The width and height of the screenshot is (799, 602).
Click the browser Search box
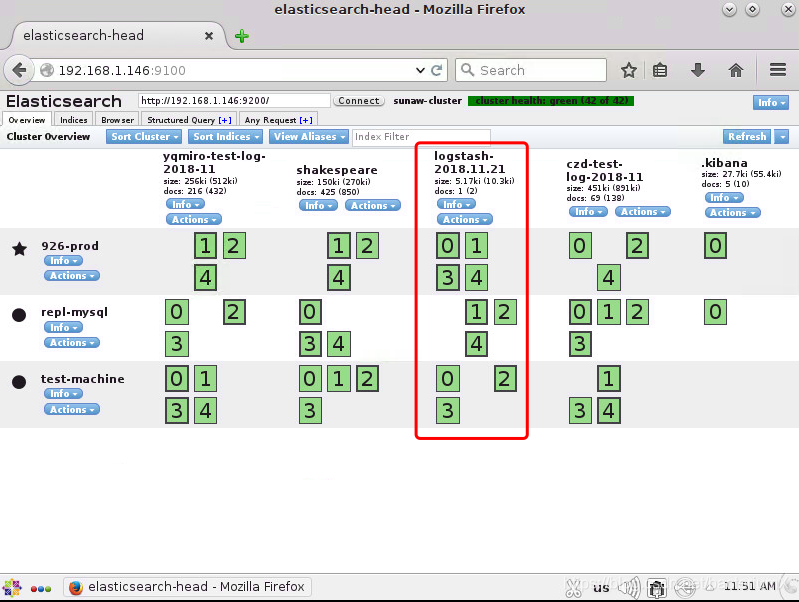[531, 70]
